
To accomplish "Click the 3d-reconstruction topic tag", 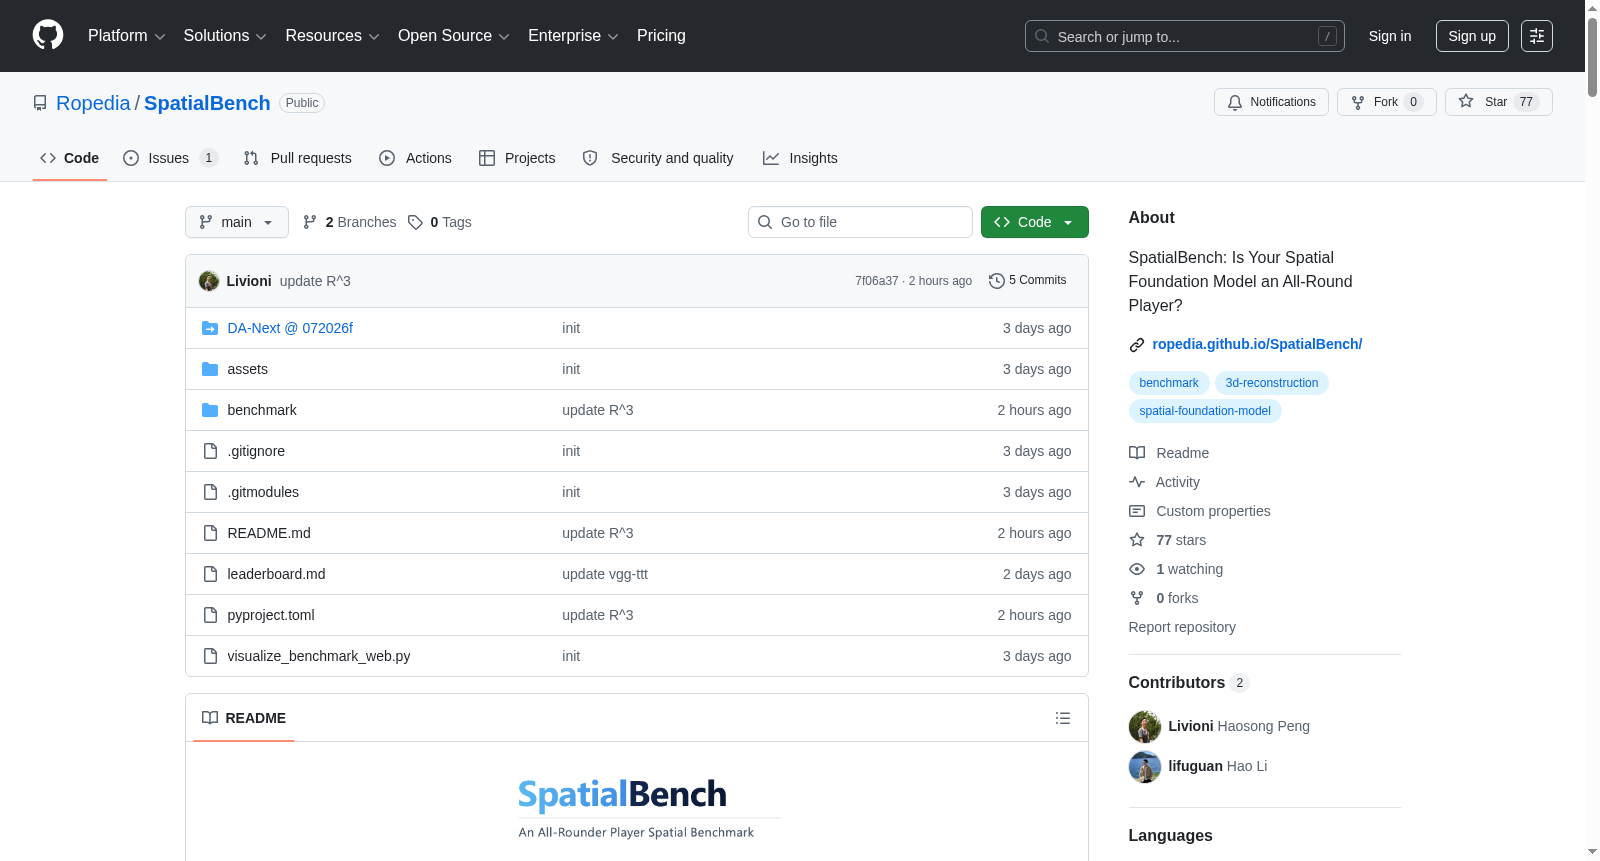I will [1272, 383].
